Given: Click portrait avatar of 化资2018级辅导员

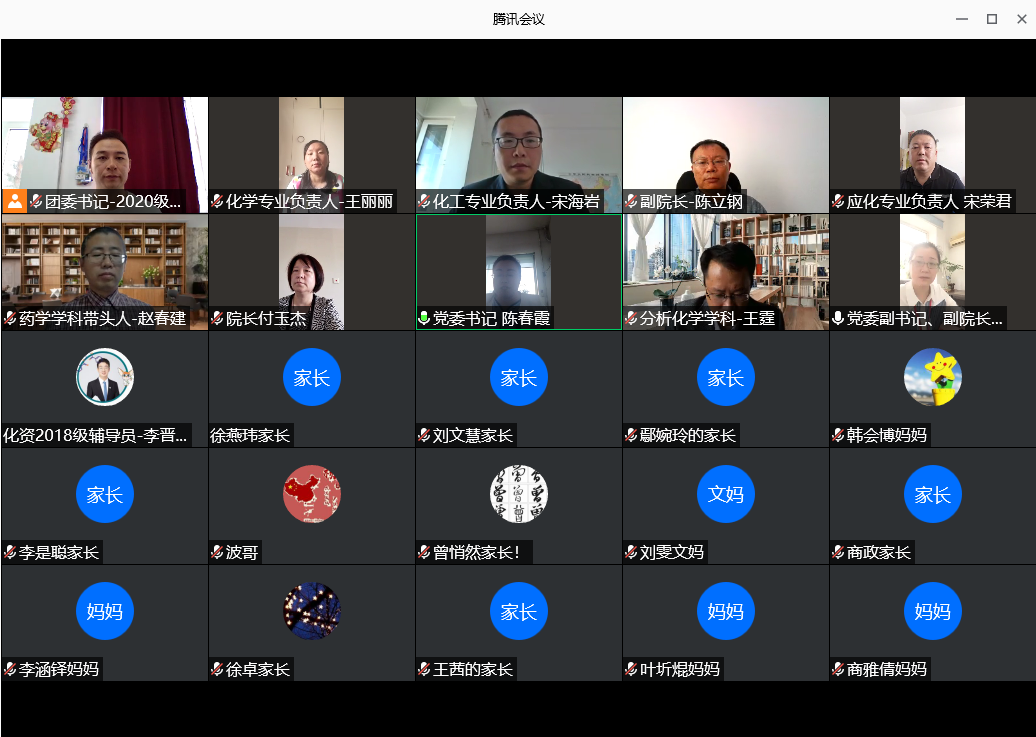Looking at the screenshot, I should pos(105,377).
